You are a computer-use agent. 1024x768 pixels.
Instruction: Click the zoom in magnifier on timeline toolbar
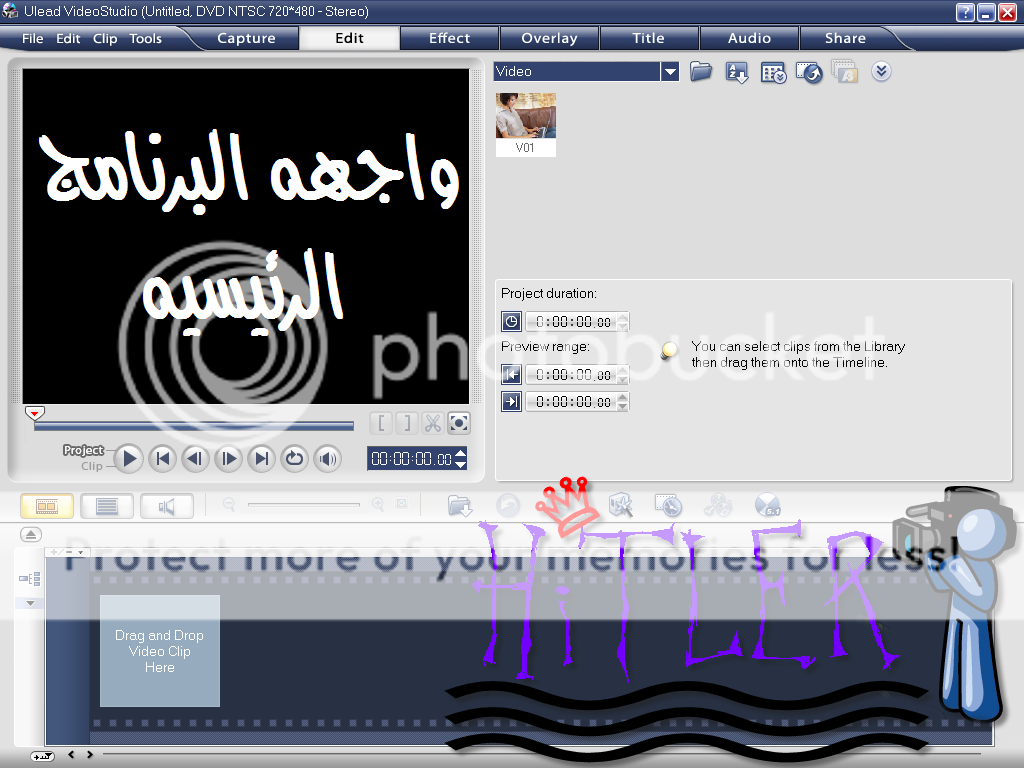coord(377,504)
